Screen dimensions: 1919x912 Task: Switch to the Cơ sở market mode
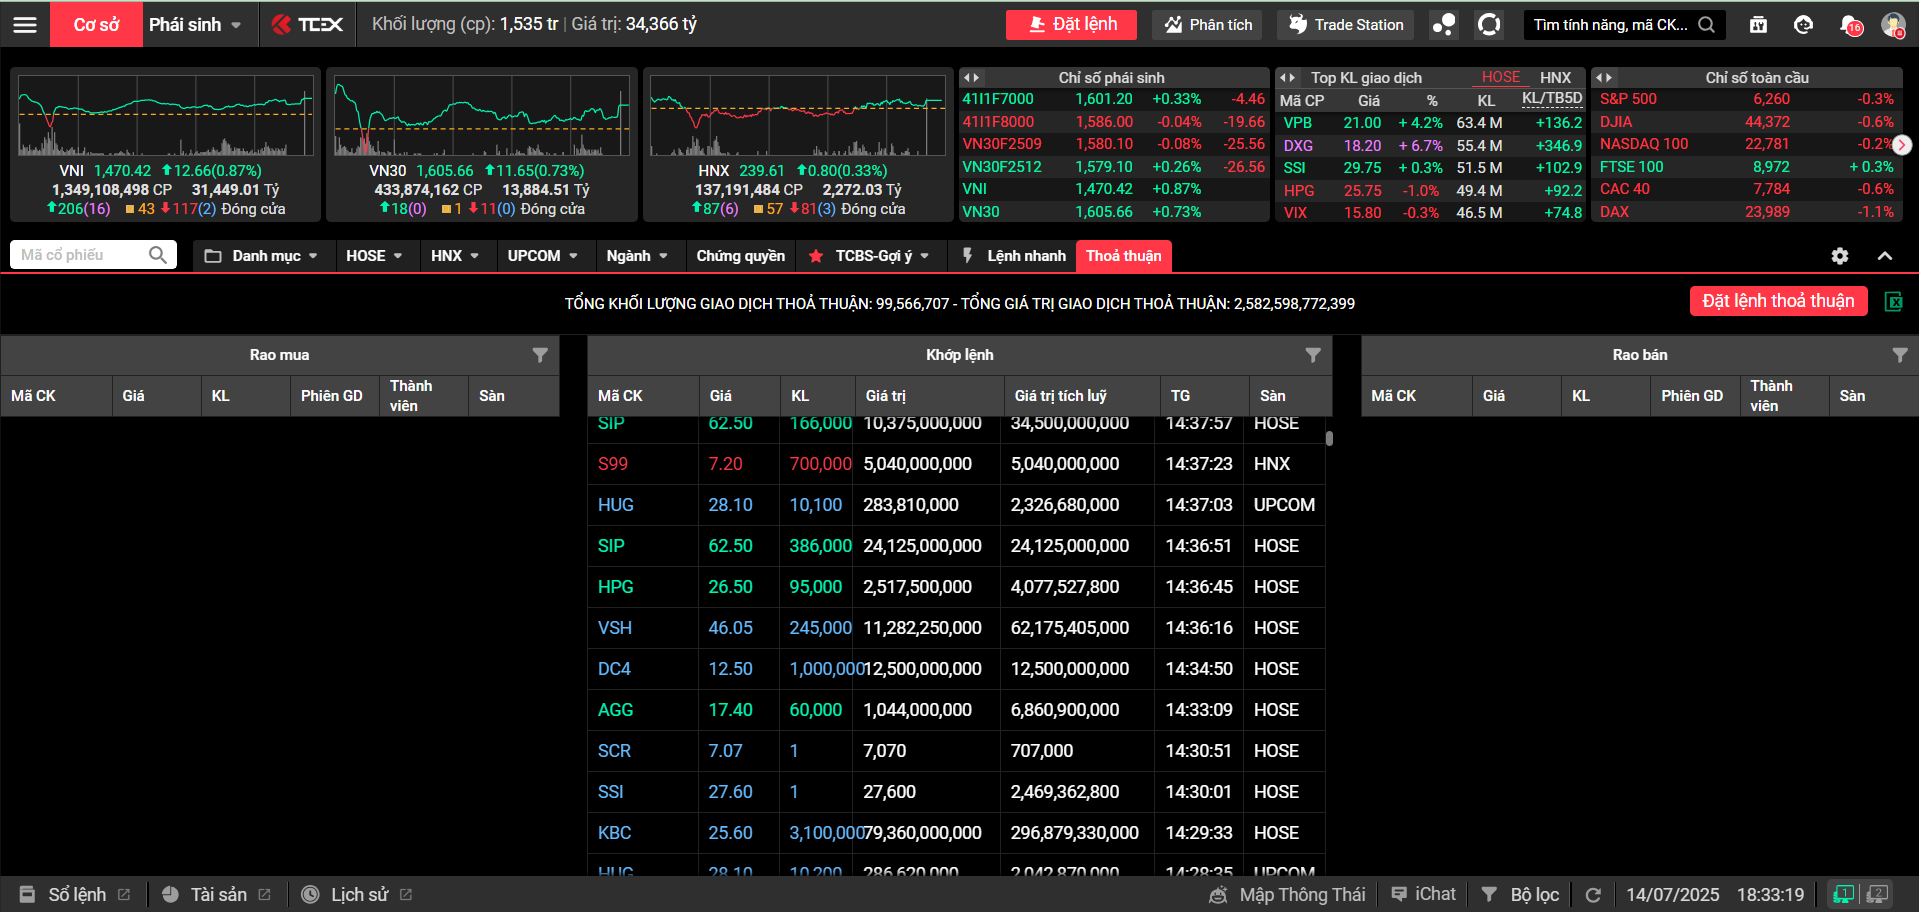pos(96,25)
